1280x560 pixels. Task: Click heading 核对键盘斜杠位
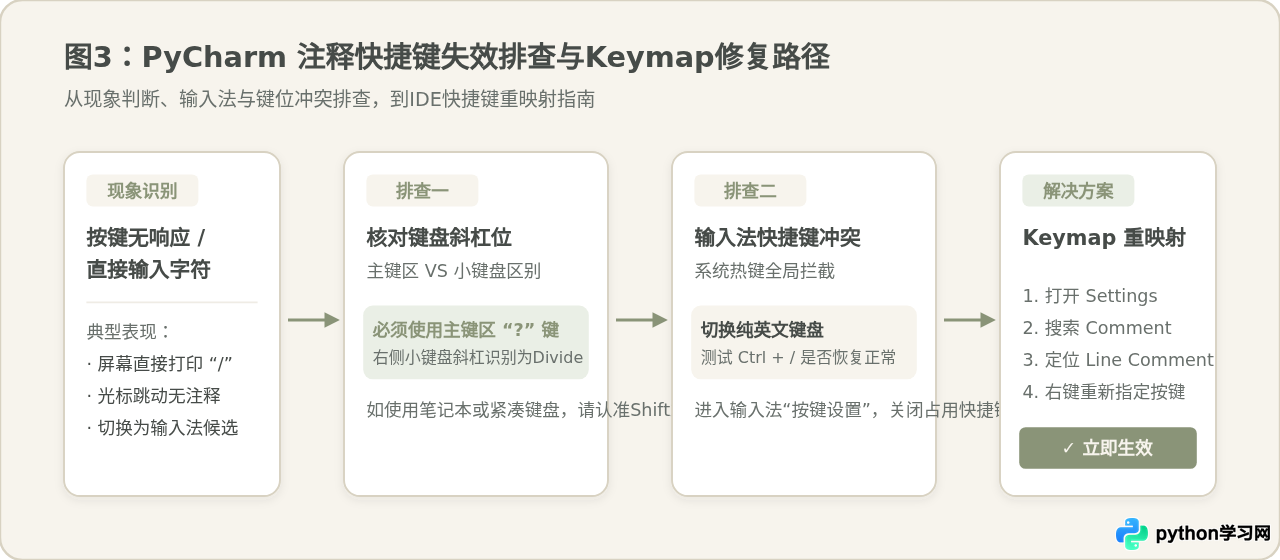(439, 238)
